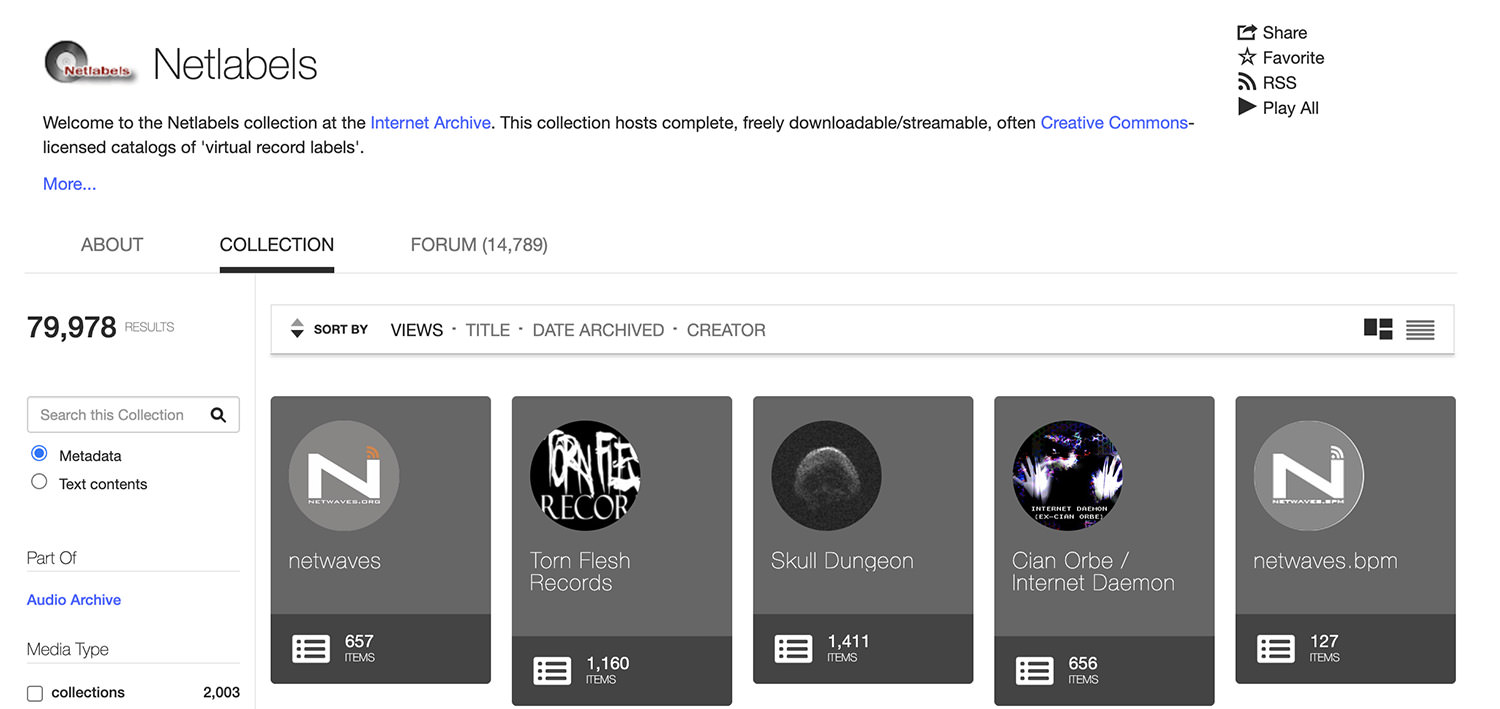Open the Audio Archive link
1500x709 pixels.
(74, 600)
